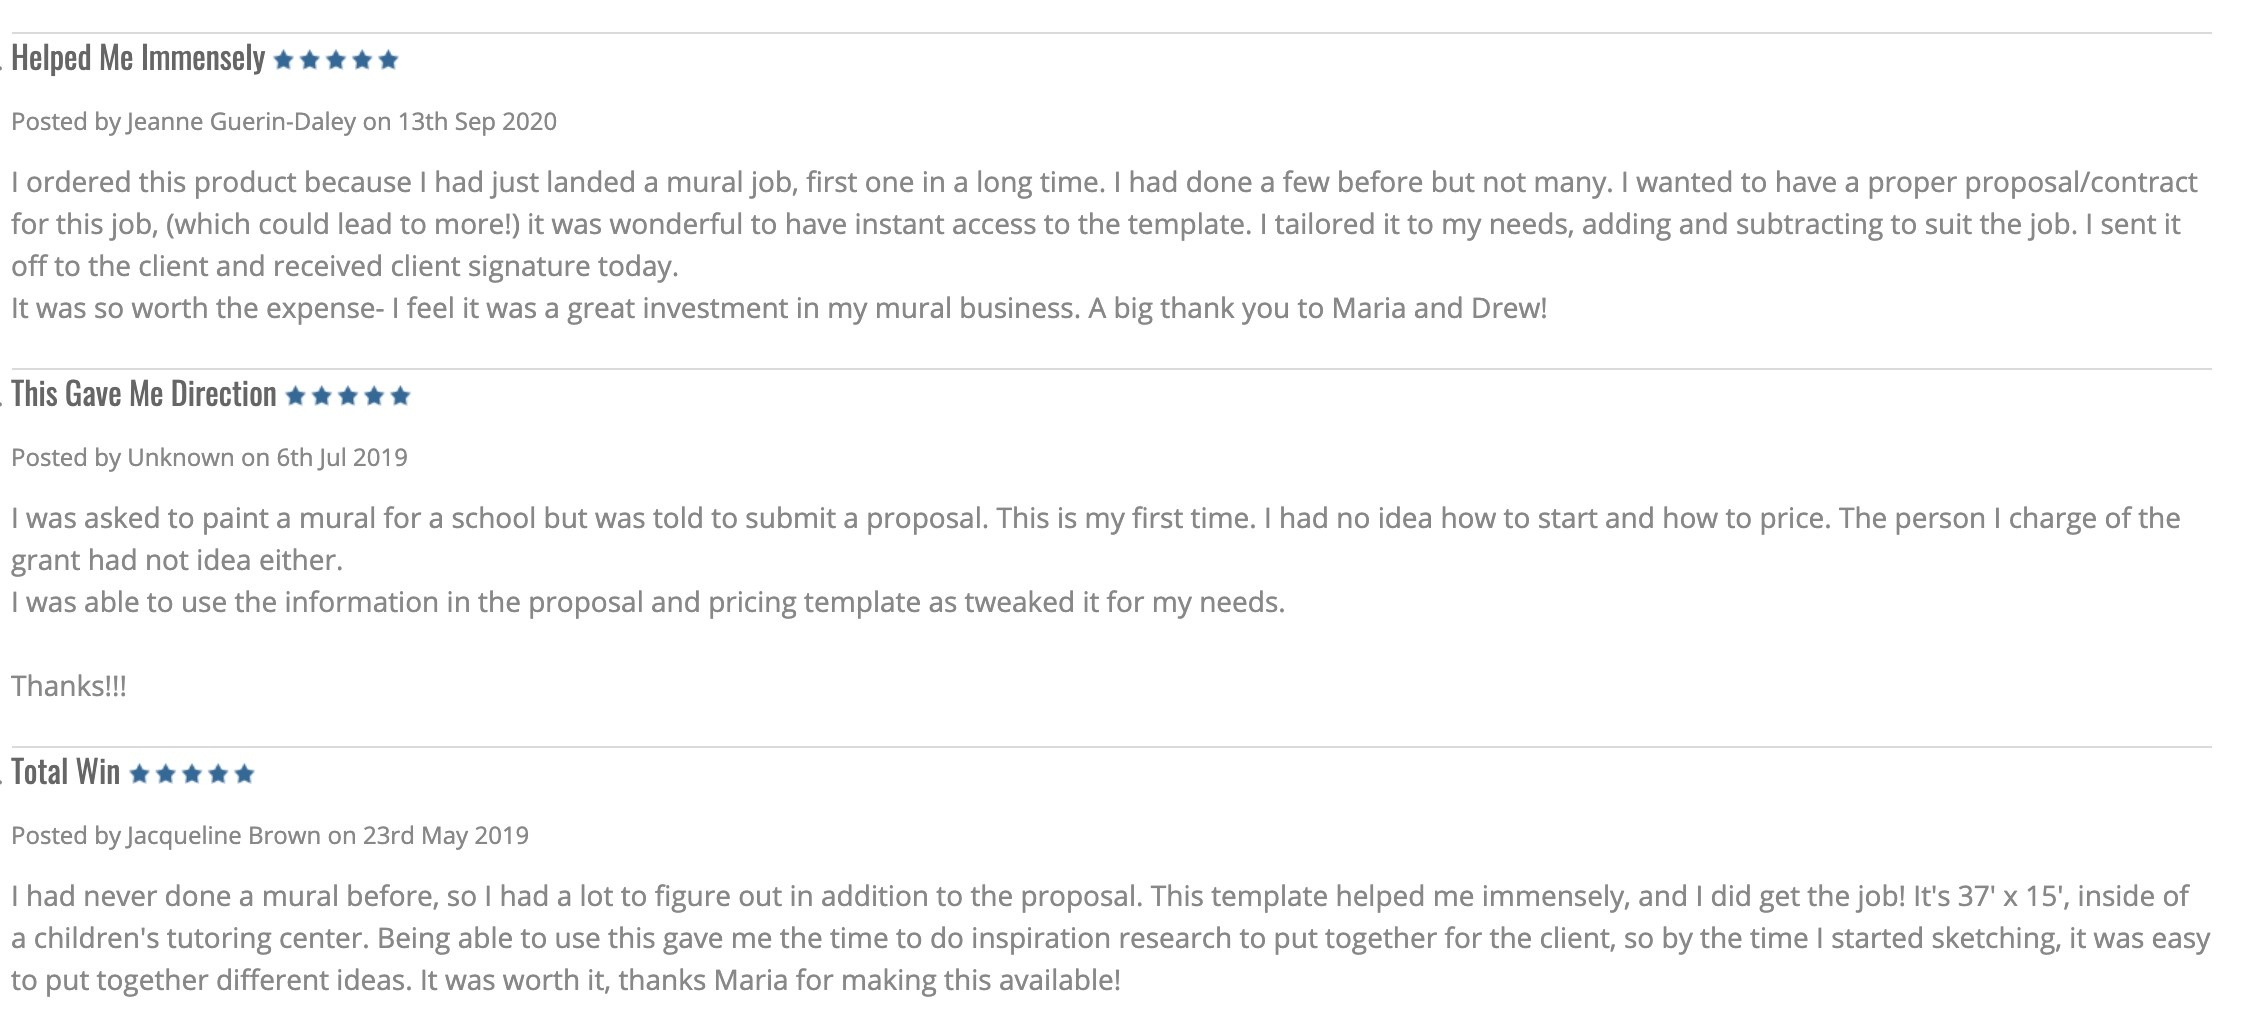Click the line ending thanks Maria for making this available
The width and height of the screenshot is (2254, 1026).
[565, 980]
